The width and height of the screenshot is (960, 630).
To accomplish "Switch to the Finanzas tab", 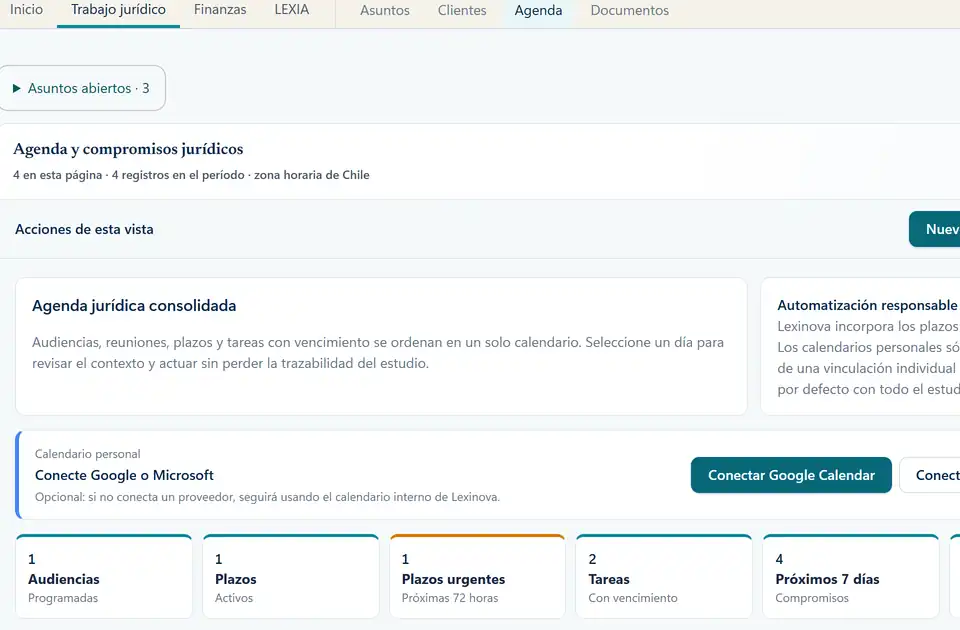I will pos(220,10).
